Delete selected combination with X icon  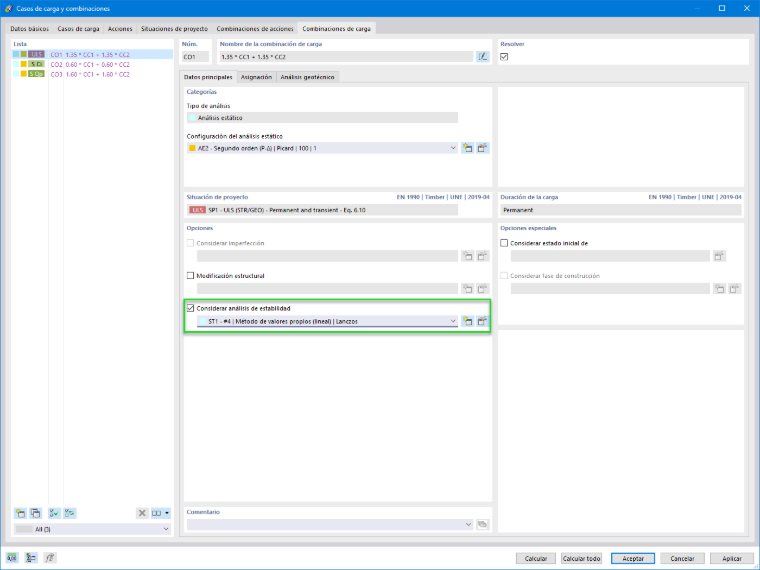pyautogui.click(x=142, y=513)
